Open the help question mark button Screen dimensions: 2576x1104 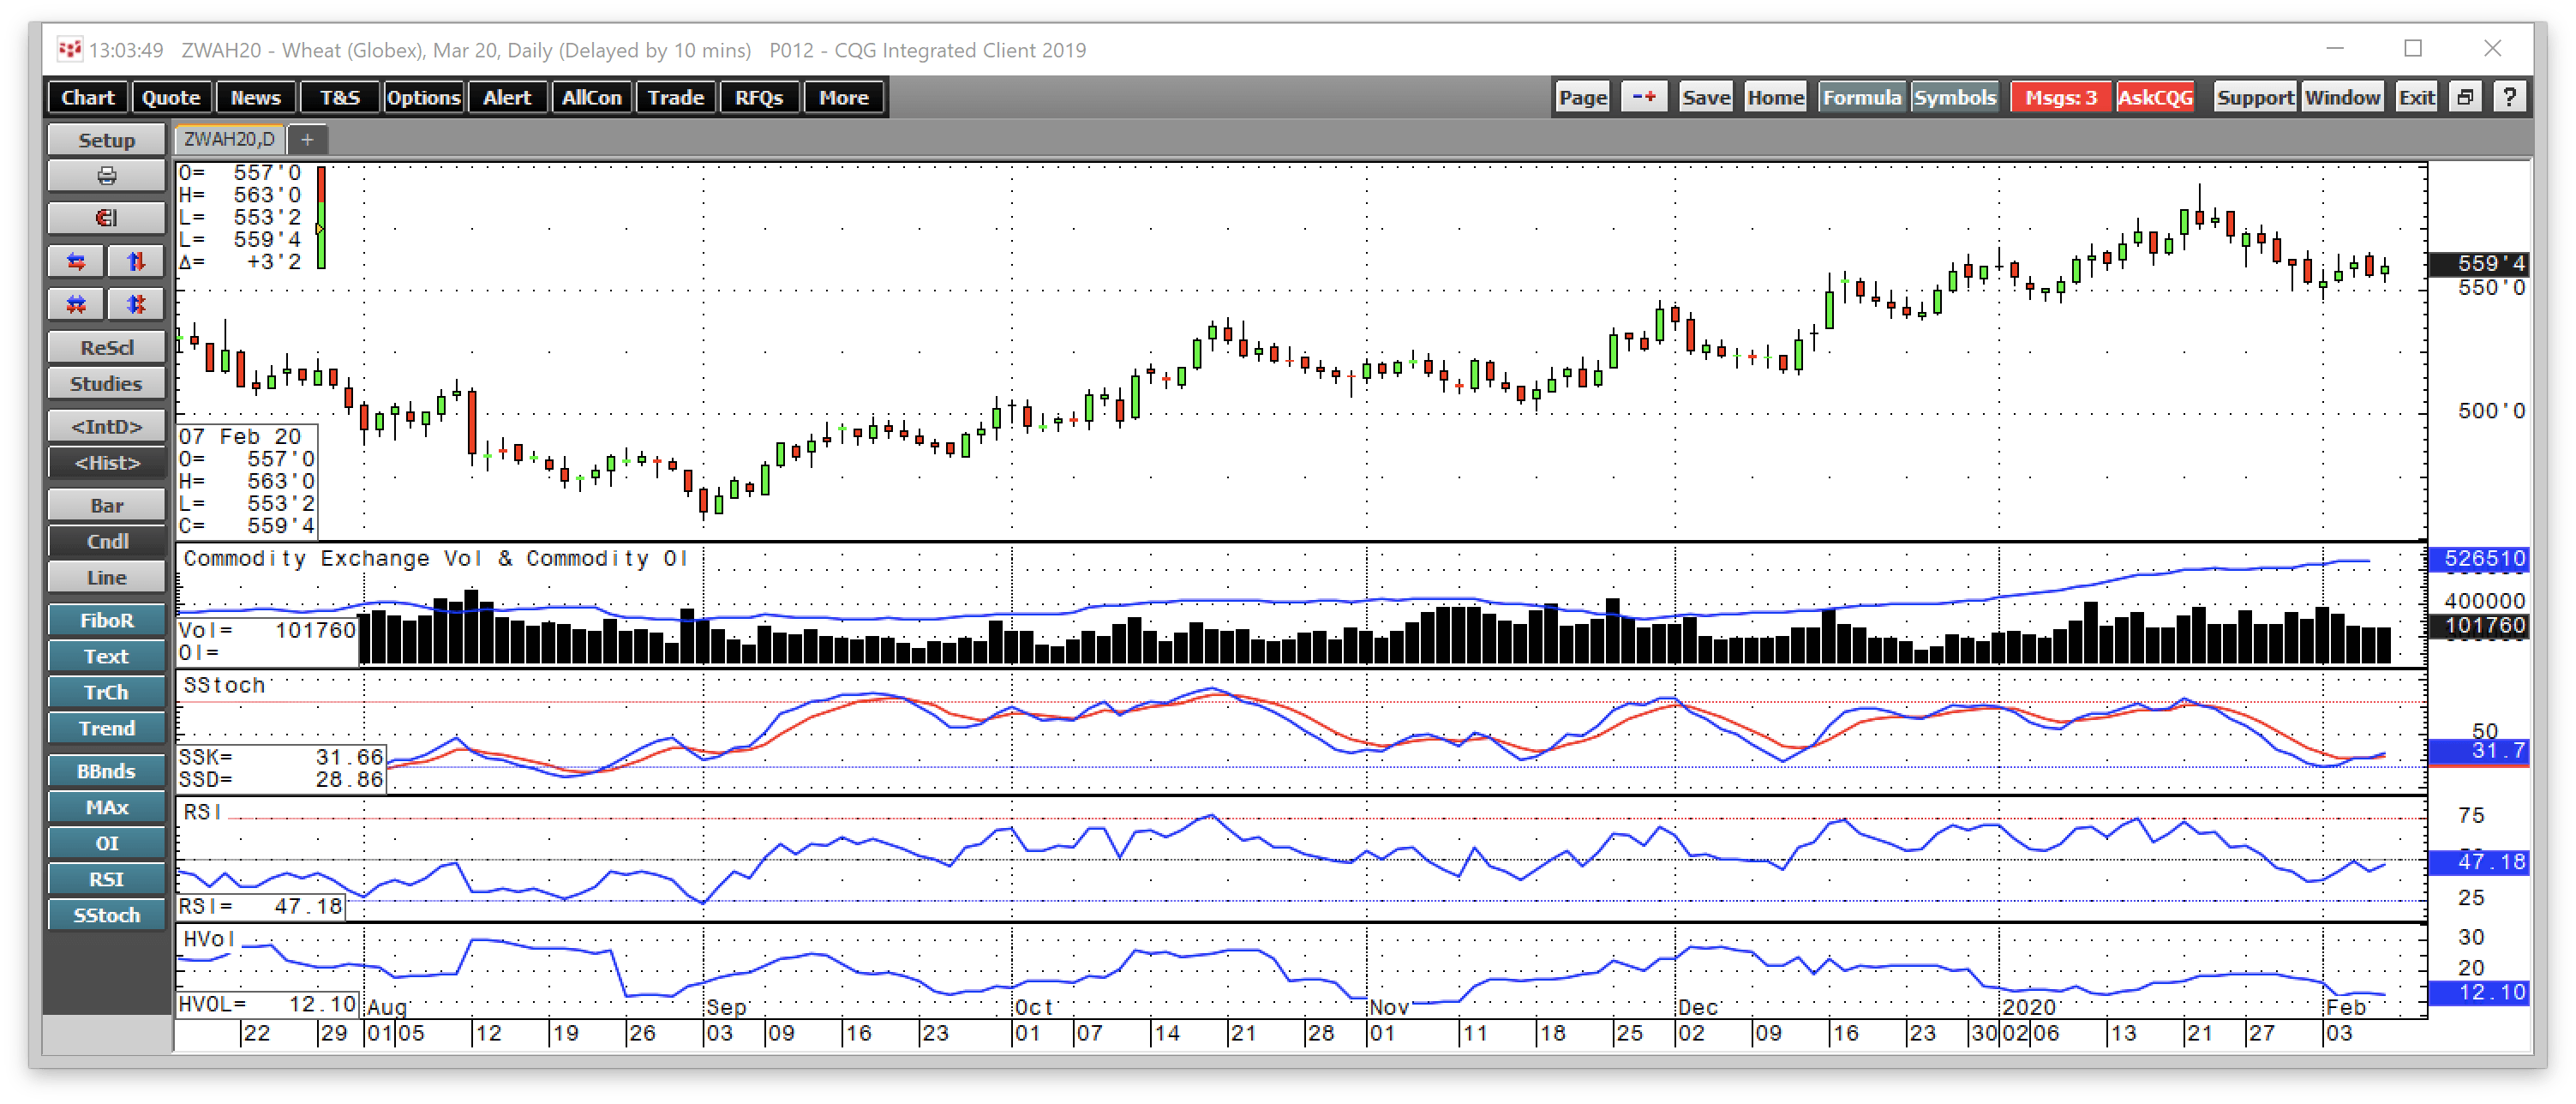pyautogui.click(x=2509, y=98)
